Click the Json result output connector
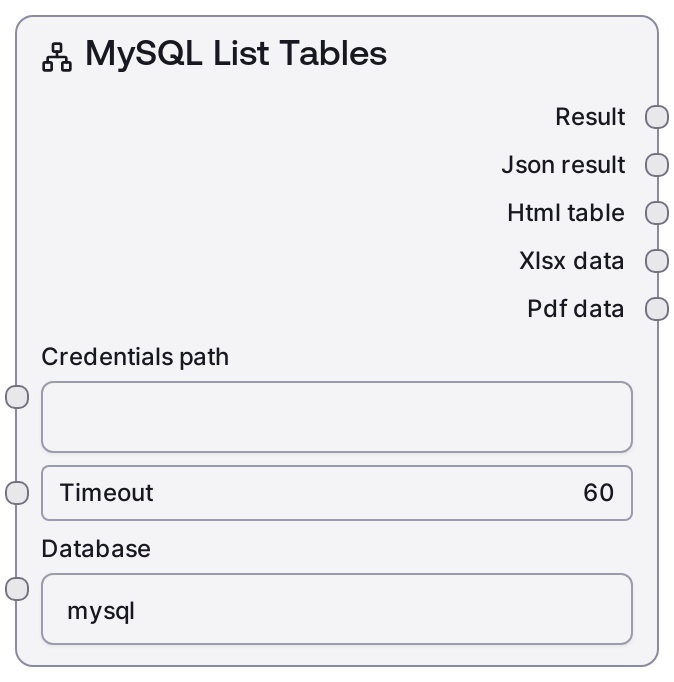This screenshot has height=682, width=674. pyautogui.click(x=657, y=165)
